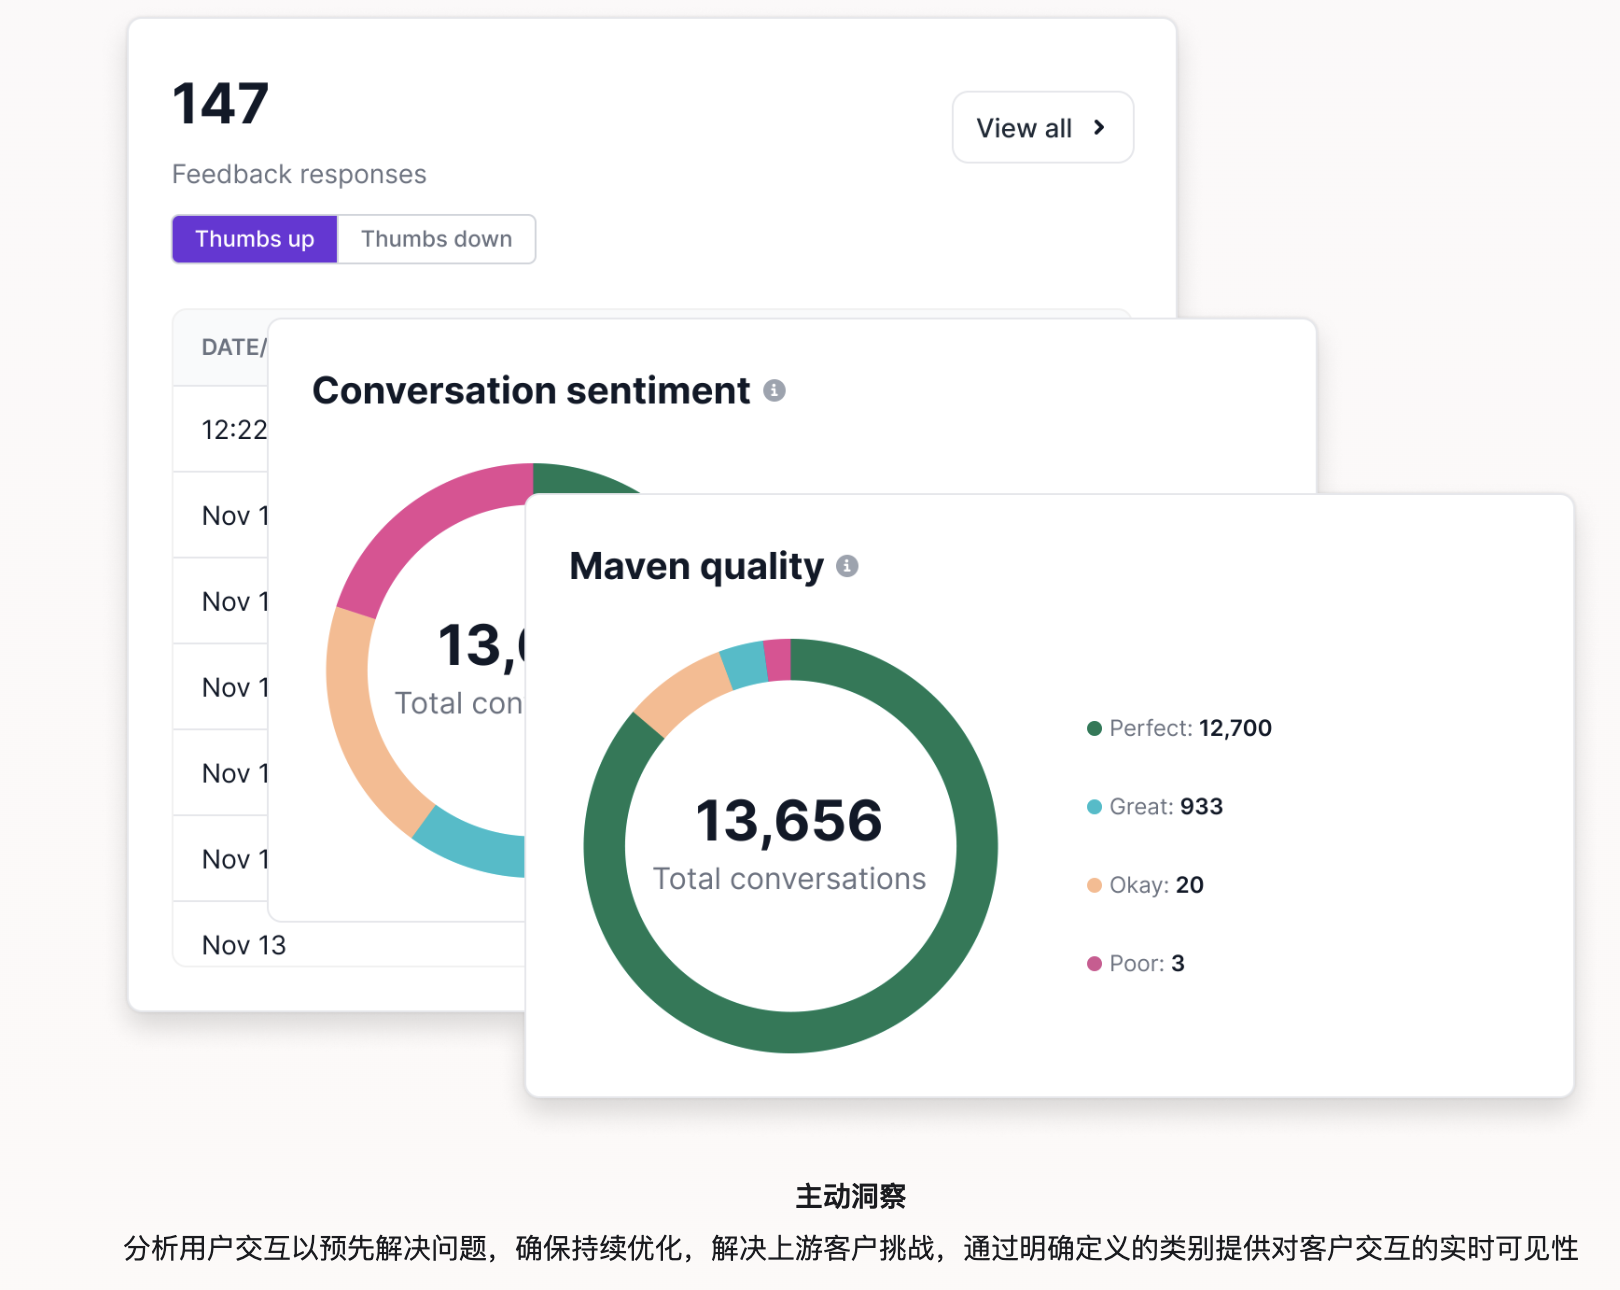Click the 主动洞察 heading text

click(x=851, y=1196)
